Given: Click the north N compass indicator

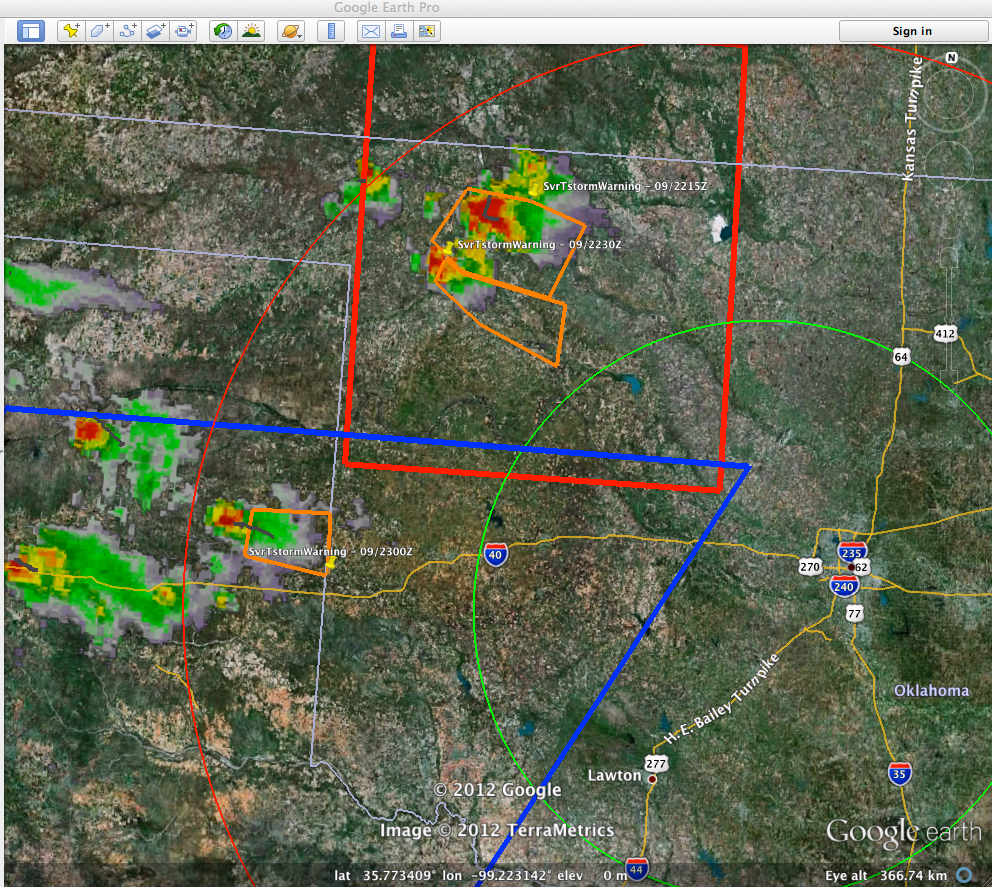Looking at the screenshot, I should [951, 57].
